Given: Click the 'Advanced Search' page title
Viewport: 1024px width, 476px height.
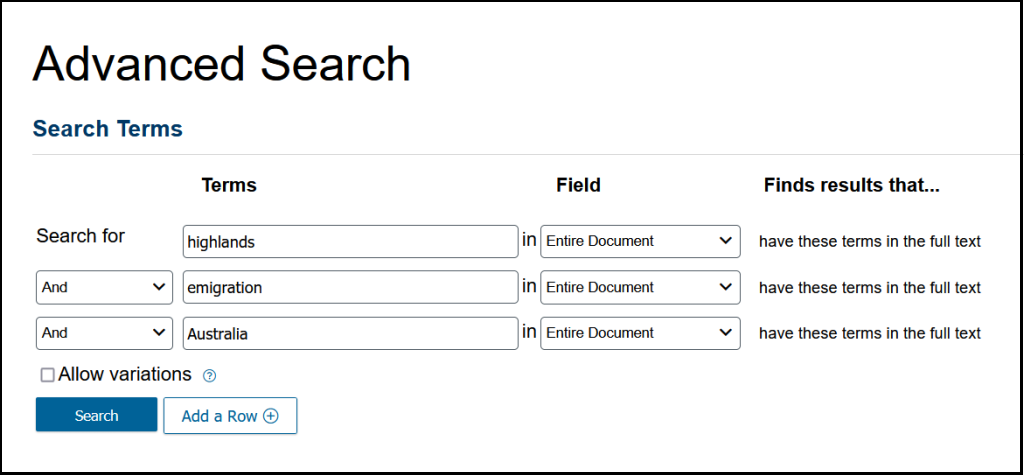Looking at the screenshot, I should pyautogui.click(x=221, y=64).
